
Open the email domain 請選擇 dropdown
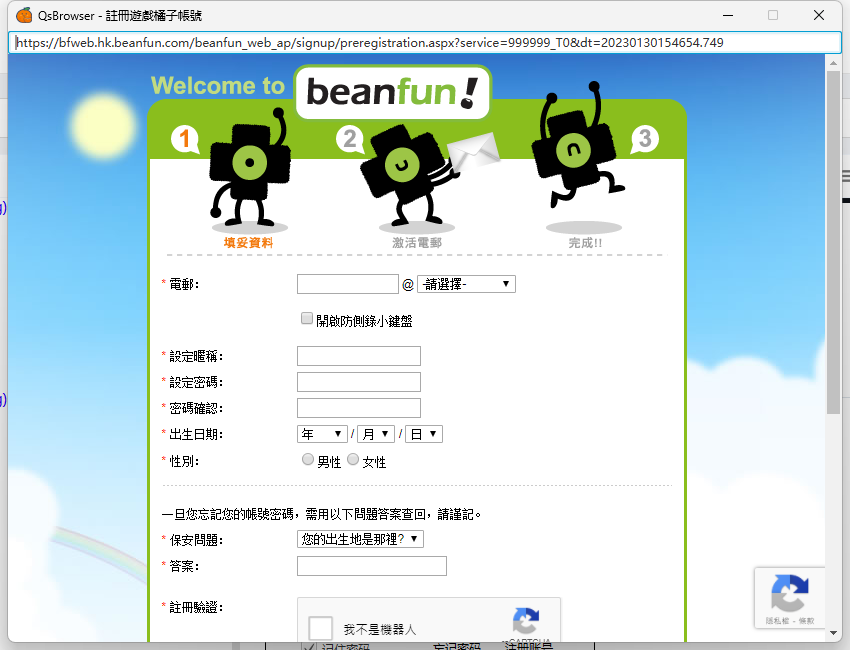[x=466, y=284]
